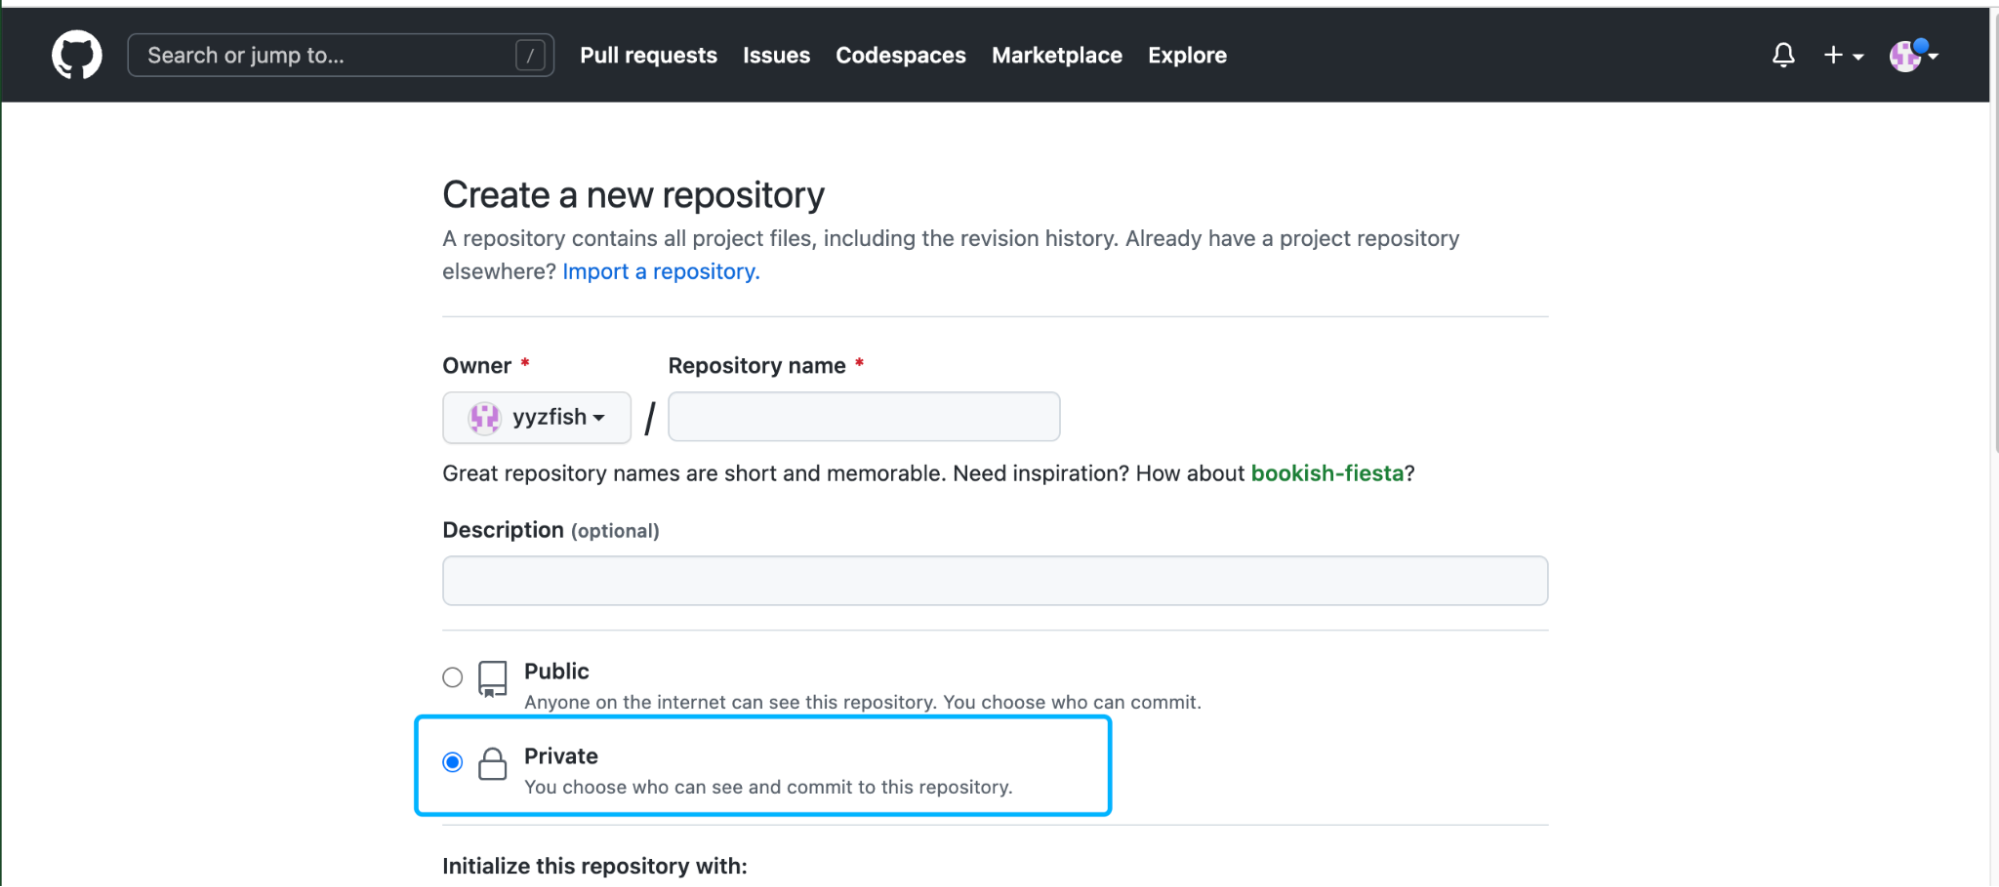Select the Private radio button
The height and width of the screenshot is (887, 1999).
(453, 763)
